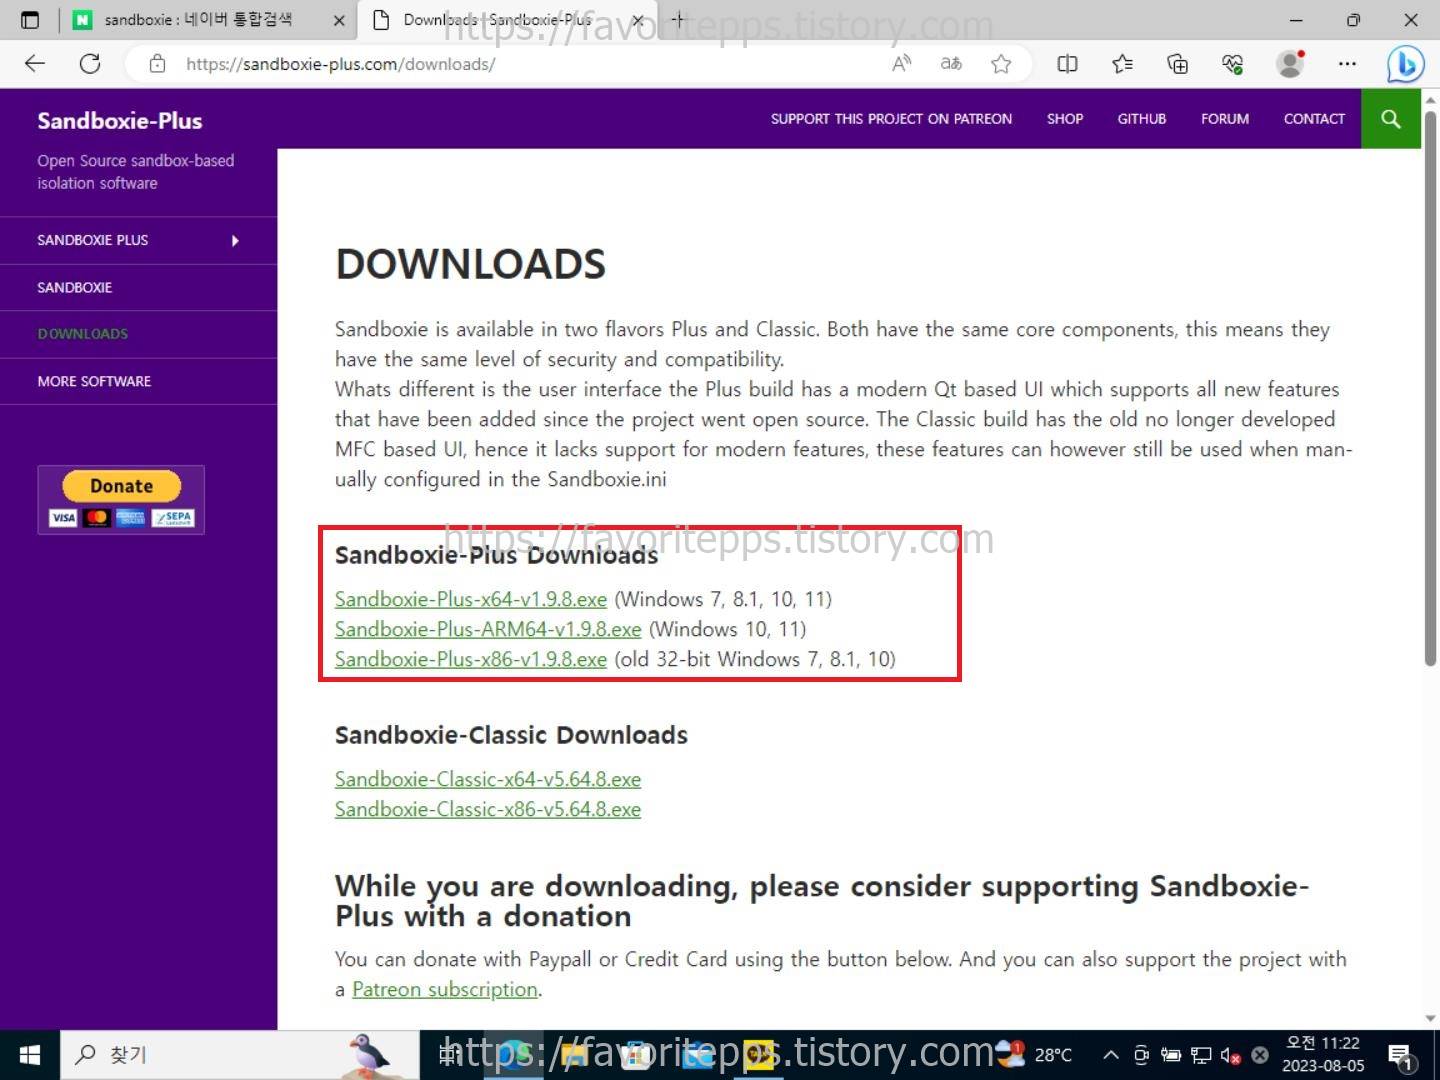1440x1080 pixels.
Task: Click the green site search icon
Action: coord(1390,119)
